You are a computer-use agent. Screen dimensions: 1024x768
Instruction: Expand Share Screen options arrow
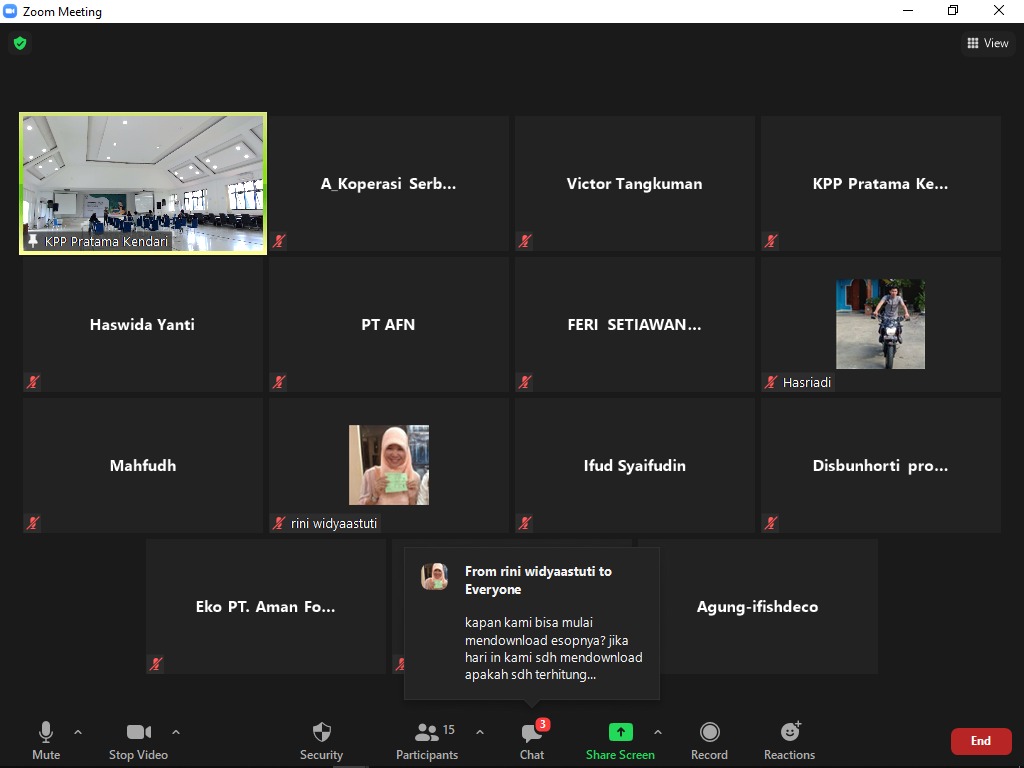pos(657,732)
